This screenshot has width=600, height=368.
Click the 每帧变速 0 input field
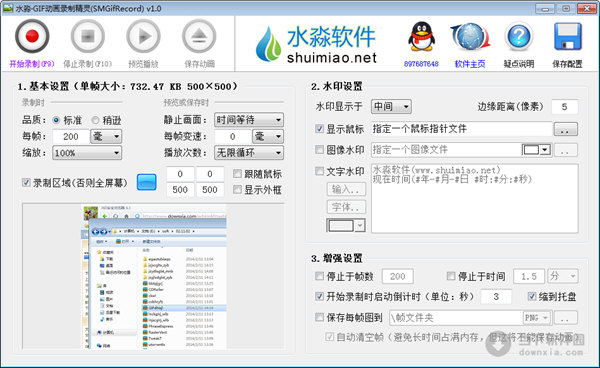233,136
